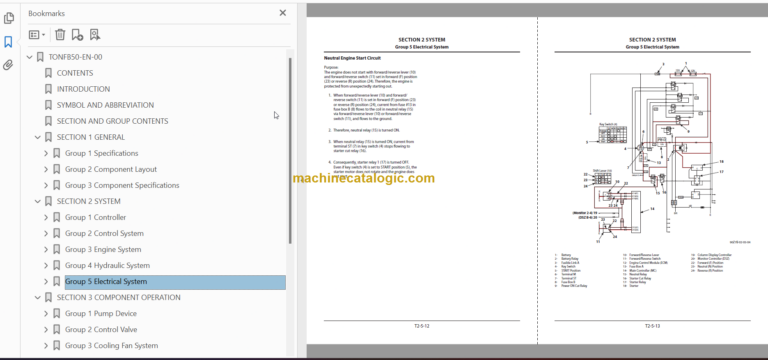Go to the INTRODUCTION bookmark
Image resolution: width=768 pixels, height=360 pixels.
point(83,89)
